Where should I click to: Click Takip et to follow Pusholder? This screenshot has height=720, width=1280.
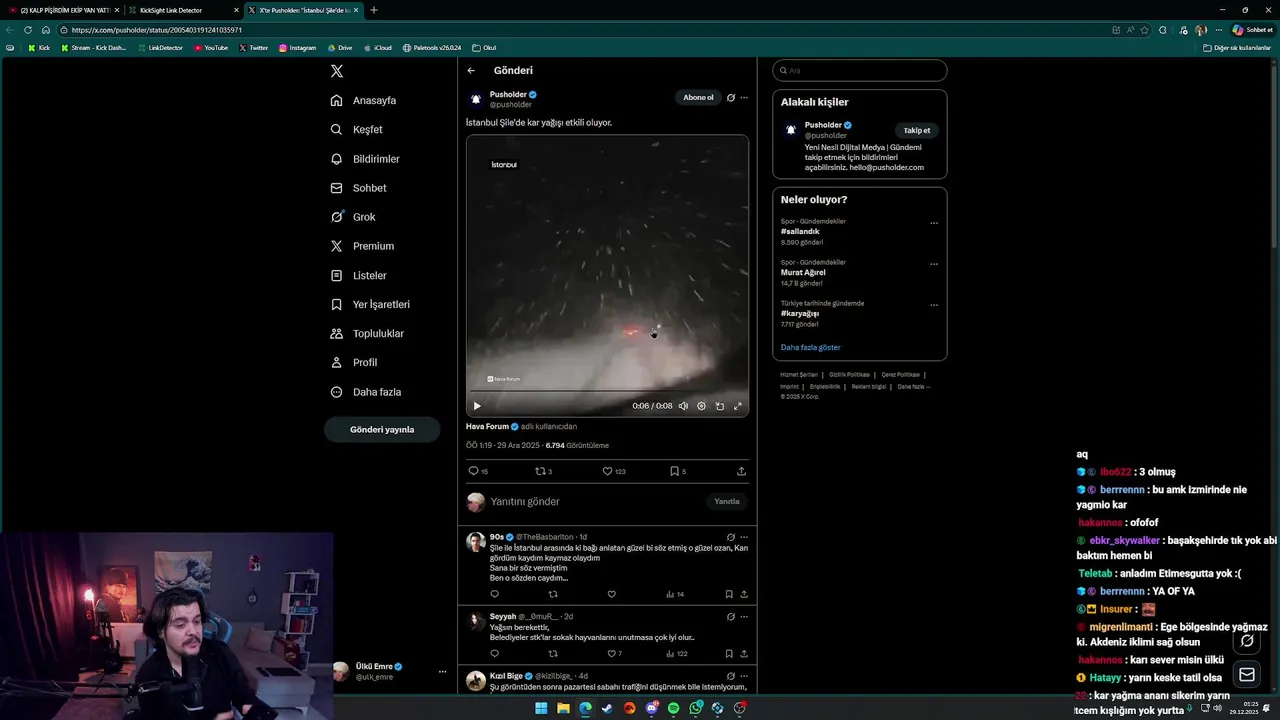click(917, 131)
